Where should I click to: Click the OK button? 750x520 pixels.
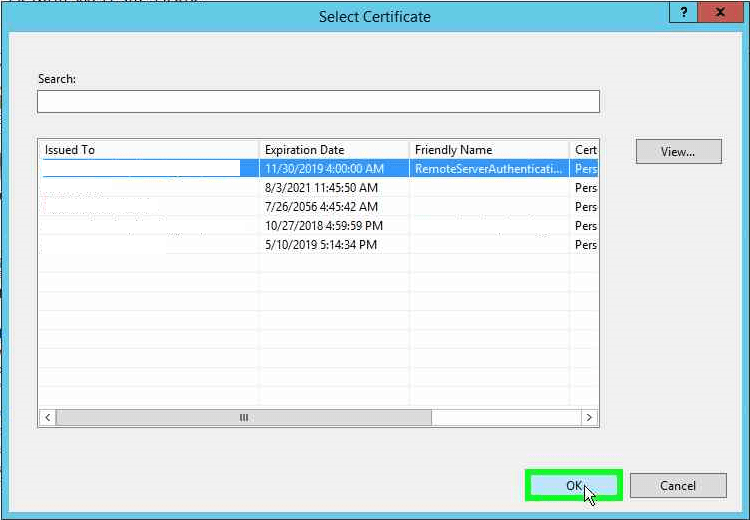574,486
